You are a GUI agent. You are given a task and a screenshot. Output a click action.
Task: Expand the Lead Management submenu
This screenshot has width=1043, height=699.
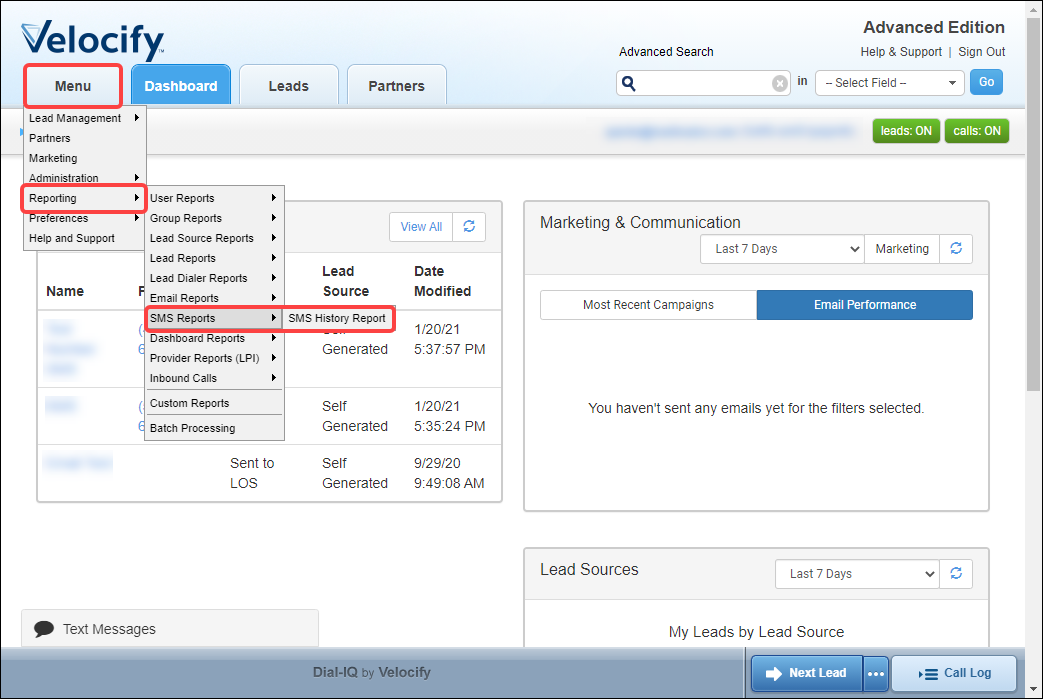pyautogui.click(x=84, y=118)
